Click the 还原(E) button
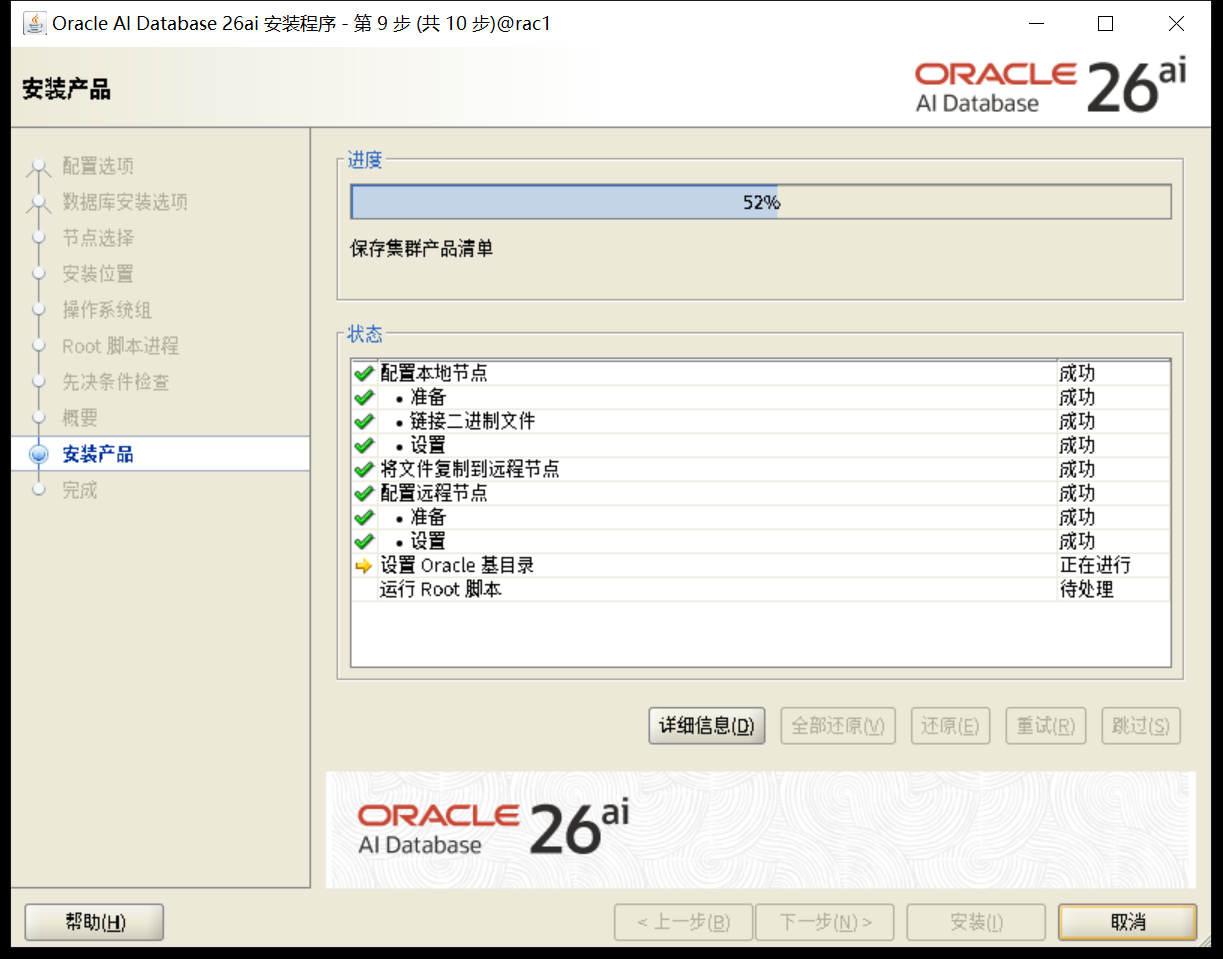This screenshot has height=959, width=1223. tap(950, 726)
